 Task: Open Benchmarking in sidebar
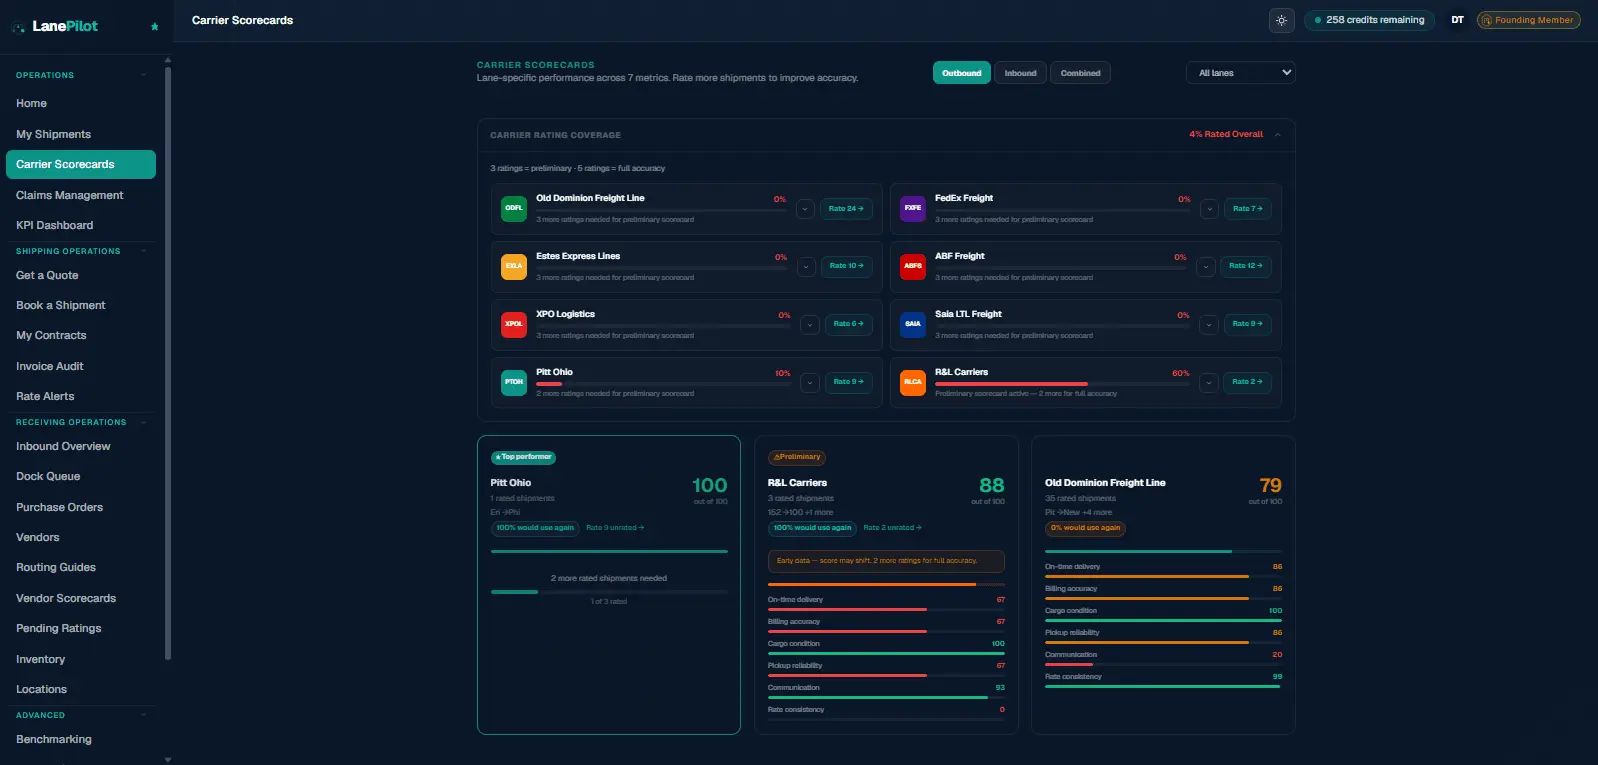pos(81,739)
